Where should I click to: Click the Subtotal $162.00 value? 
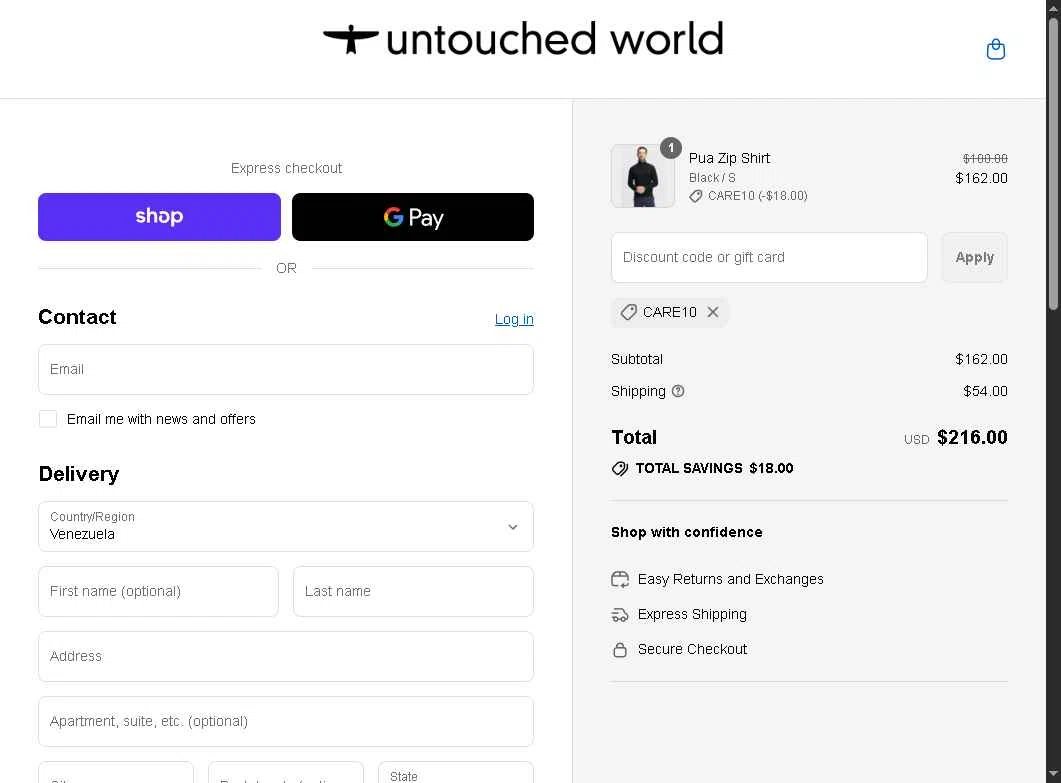pos(981,359)
